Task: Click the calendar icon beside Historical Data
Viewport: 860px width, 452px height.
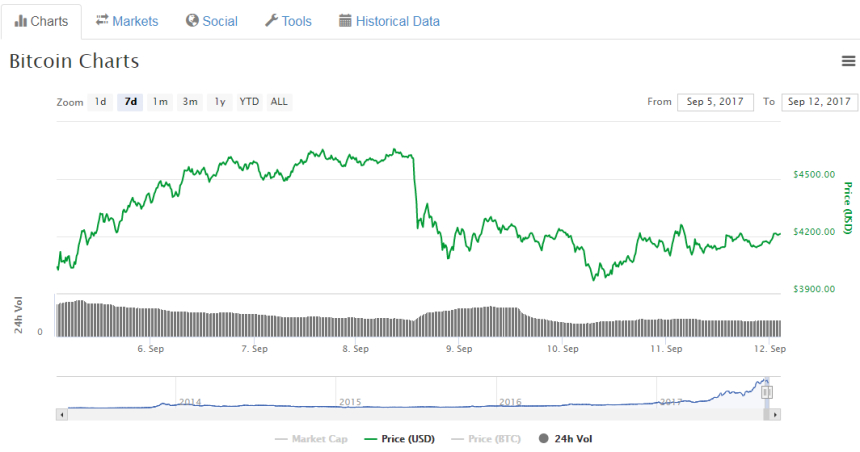Action: click(x=345, y=21)
